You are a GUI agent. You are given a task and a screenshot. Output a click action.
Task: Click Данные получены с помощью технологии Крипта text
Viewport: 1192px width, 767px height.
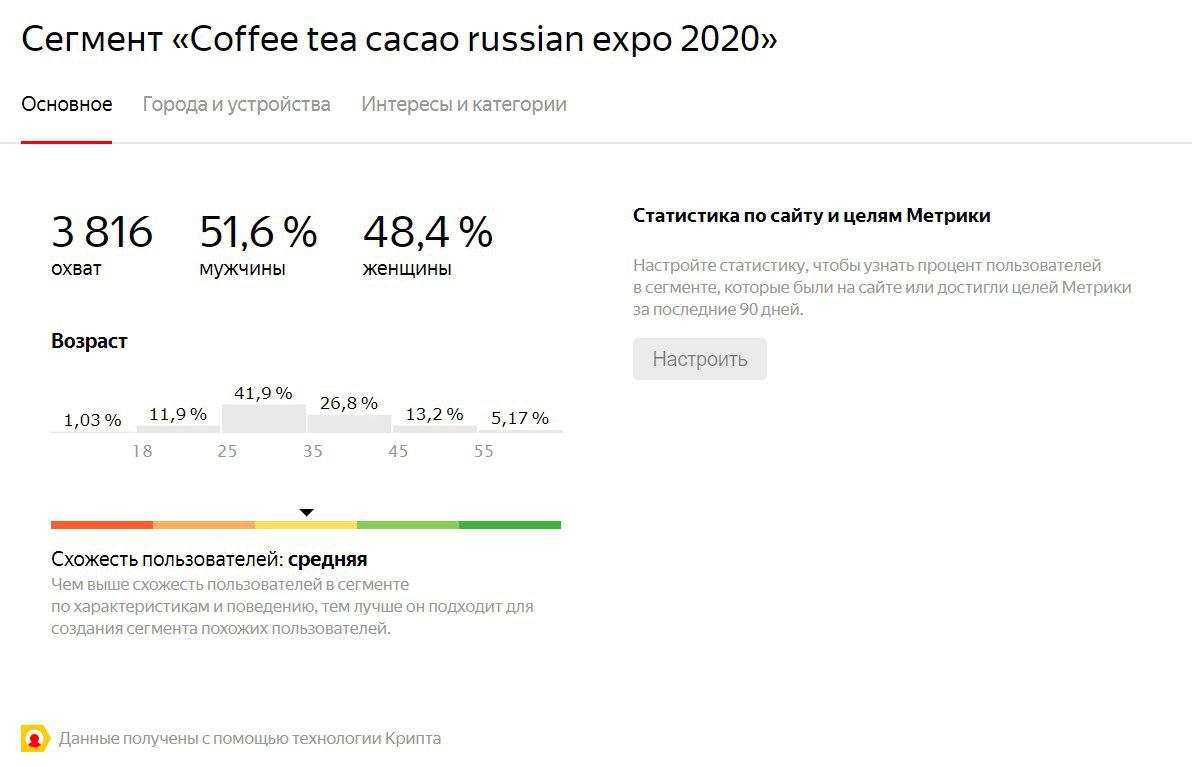(249, 738)
